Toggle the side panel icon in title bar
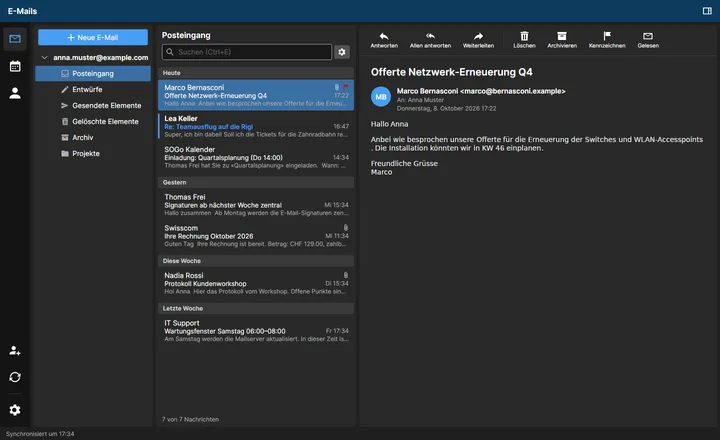The image size is (720, 440). point(707,11)
